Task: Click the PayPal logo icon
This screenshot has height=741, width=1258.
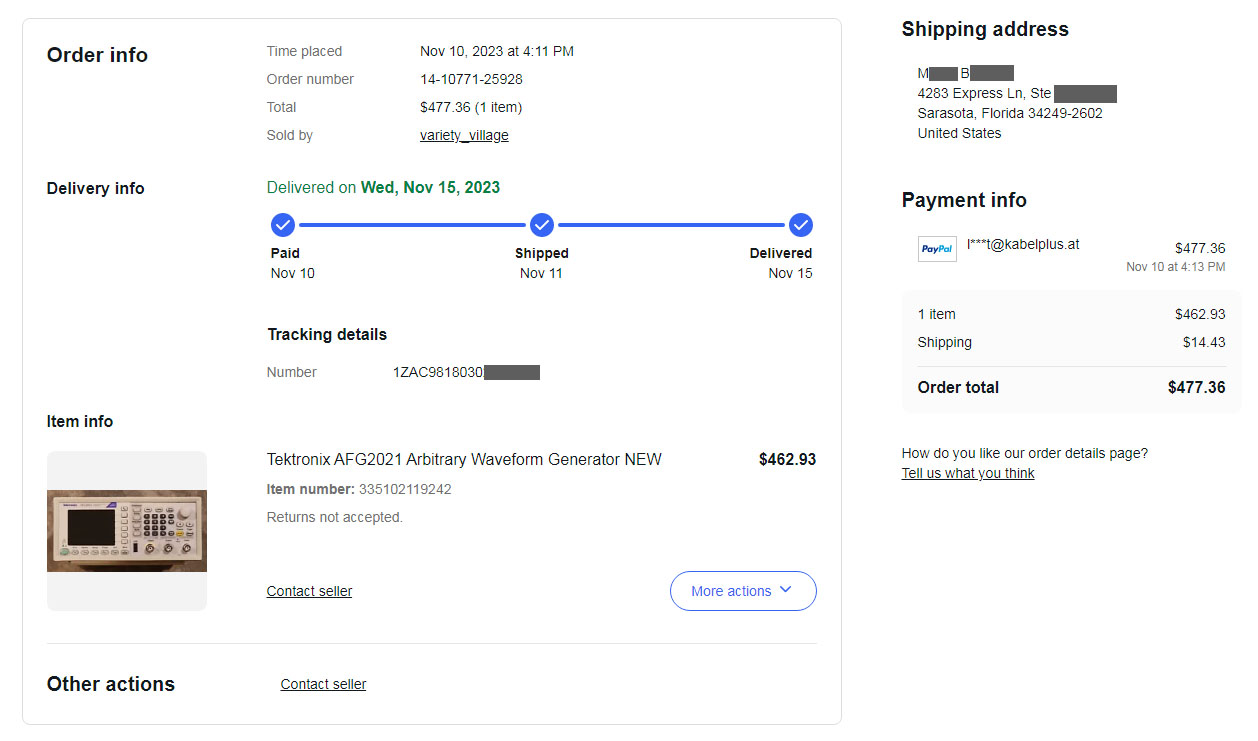Action: (x=937, y=249)
